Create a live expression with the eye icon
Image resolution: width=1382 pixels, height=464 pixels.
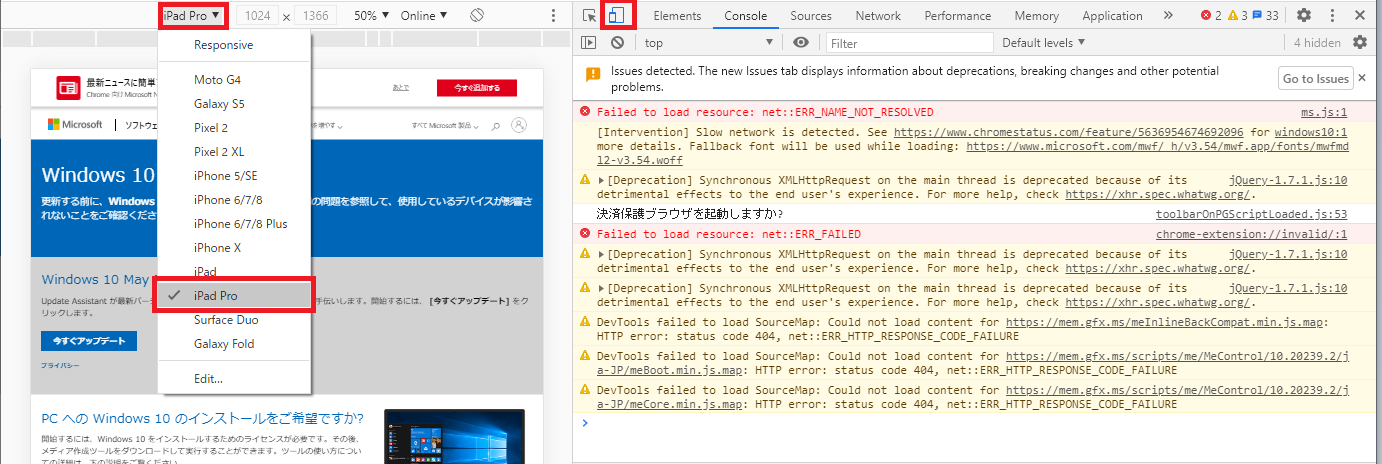(x=800, y=43)
